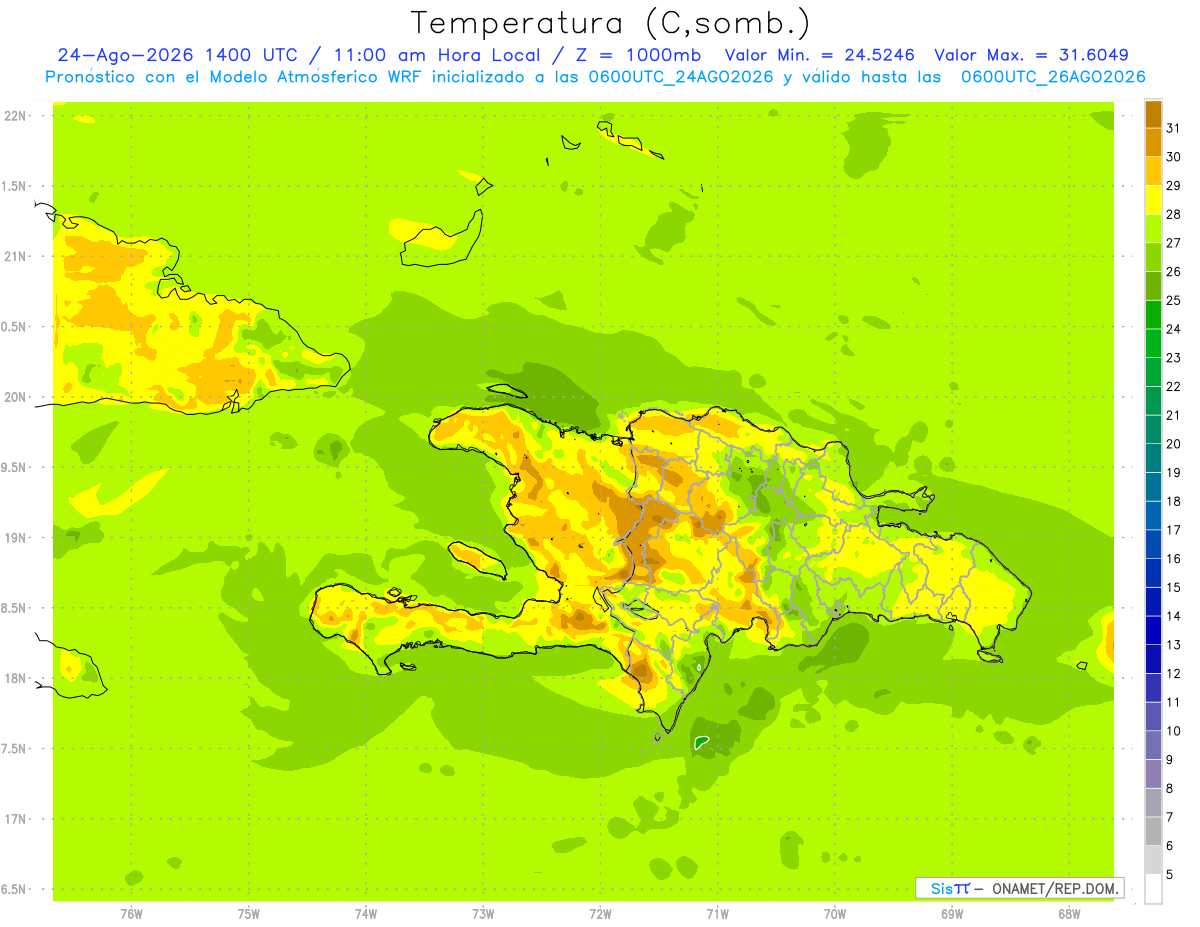
Task: Click the "20N" latitude label
Action: click(x=14, y=397)
